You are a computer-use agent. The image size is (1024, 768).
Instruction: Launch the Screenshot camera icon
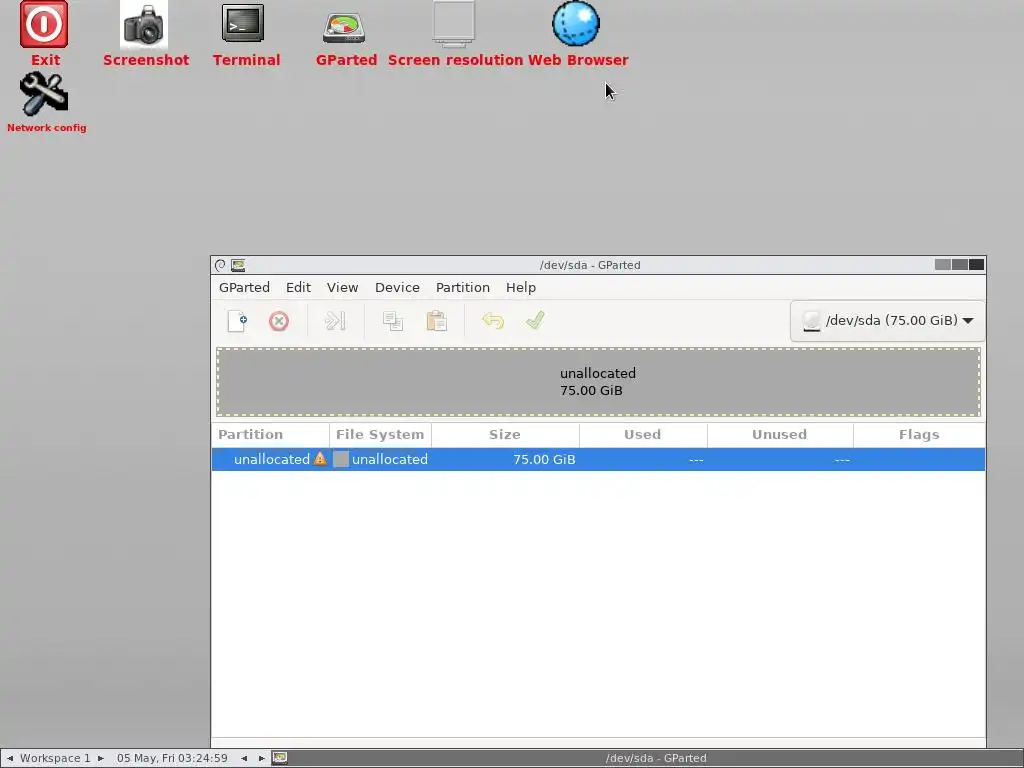[144, 25]
